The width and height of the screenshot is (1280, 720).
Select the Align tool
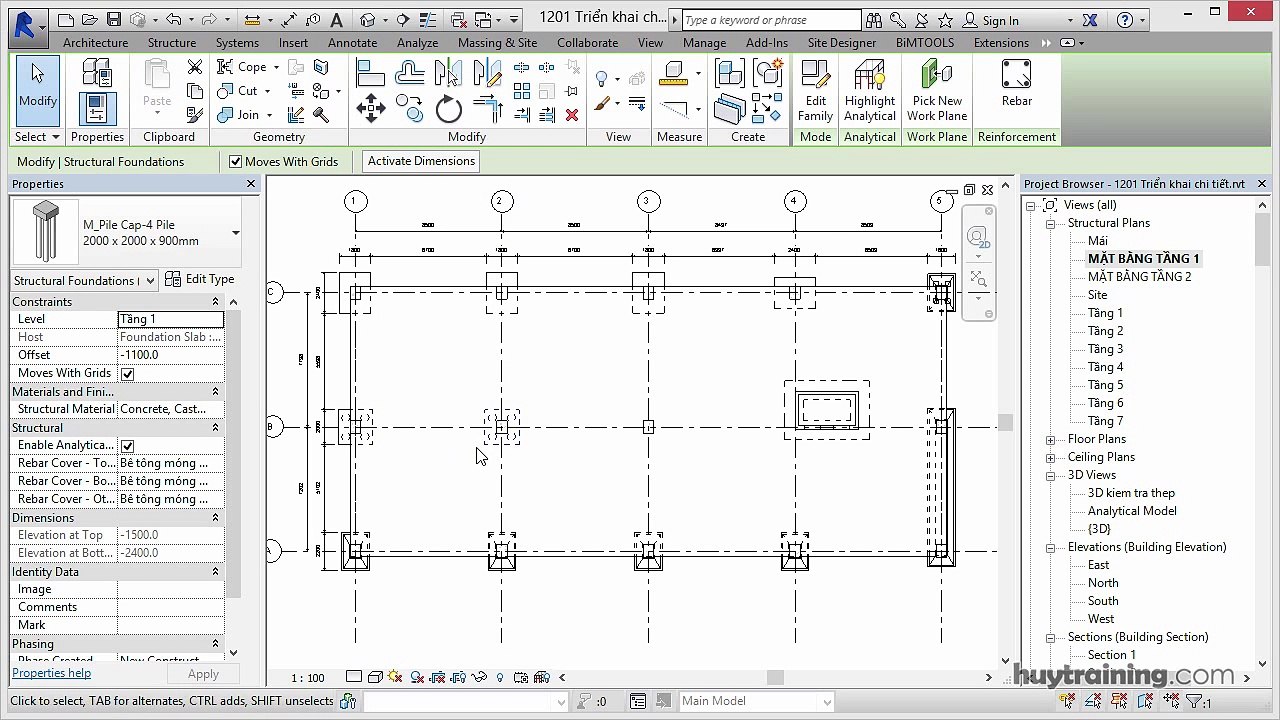click(x=371, y=74)
